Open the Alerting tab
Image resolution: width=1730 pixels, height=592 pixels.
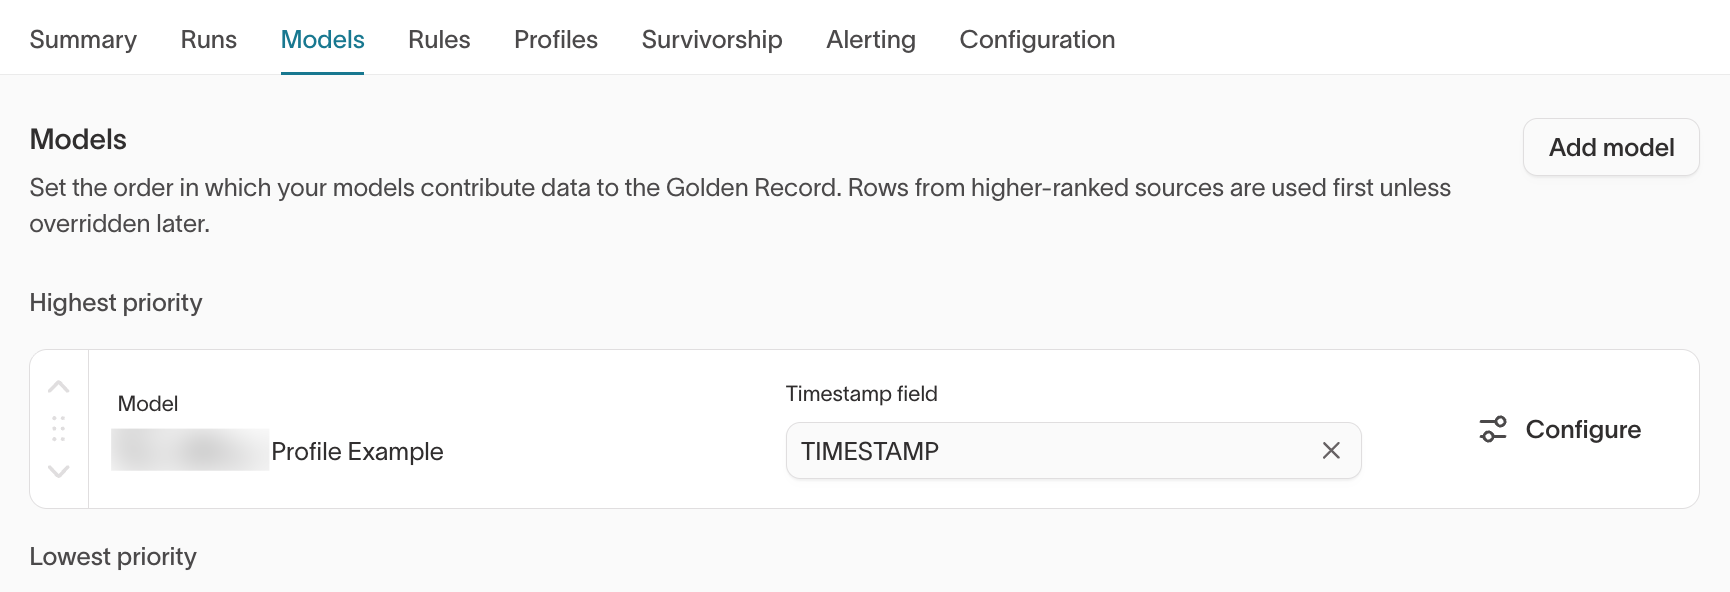(x=871, y=40)
